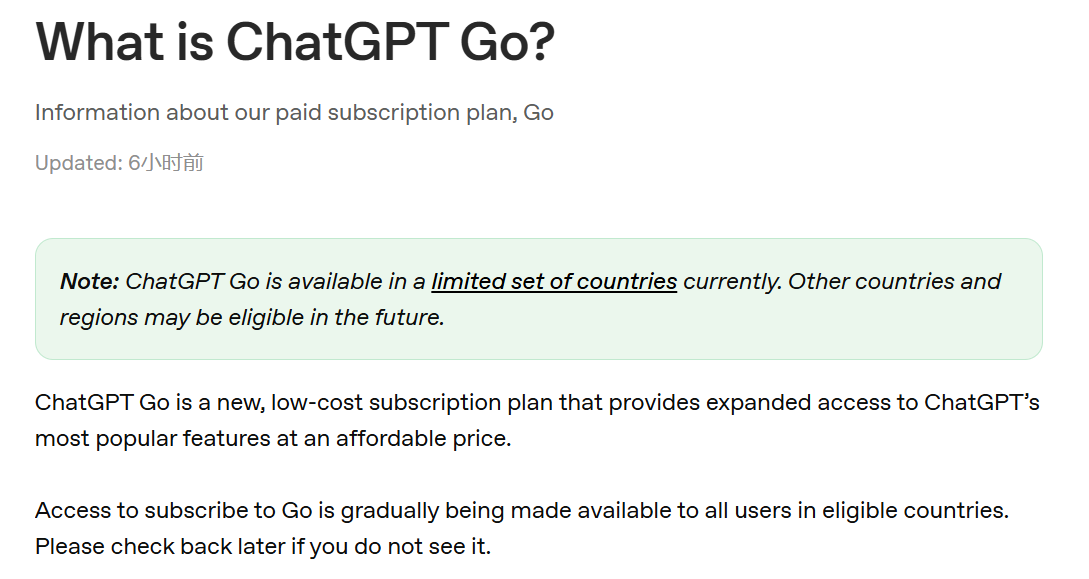
Task: Click the "6小时前" timestamp text
Action: point(166,163)
